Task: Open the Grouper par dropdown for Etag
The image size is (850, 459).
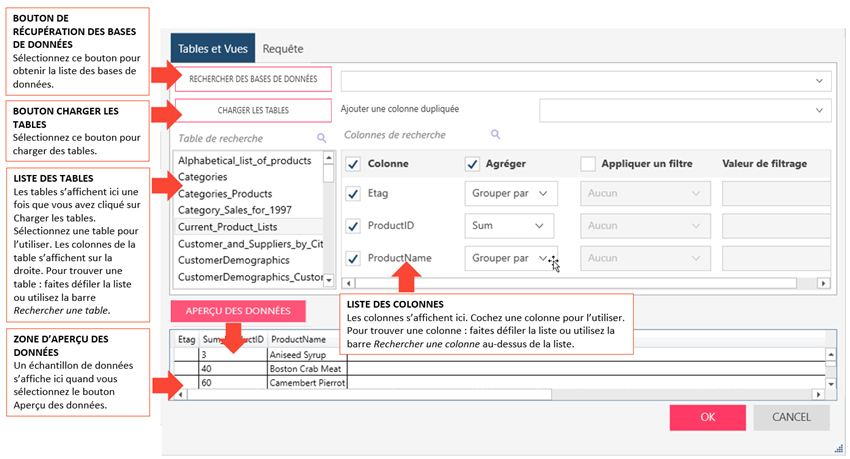Action: click(510, 194)
